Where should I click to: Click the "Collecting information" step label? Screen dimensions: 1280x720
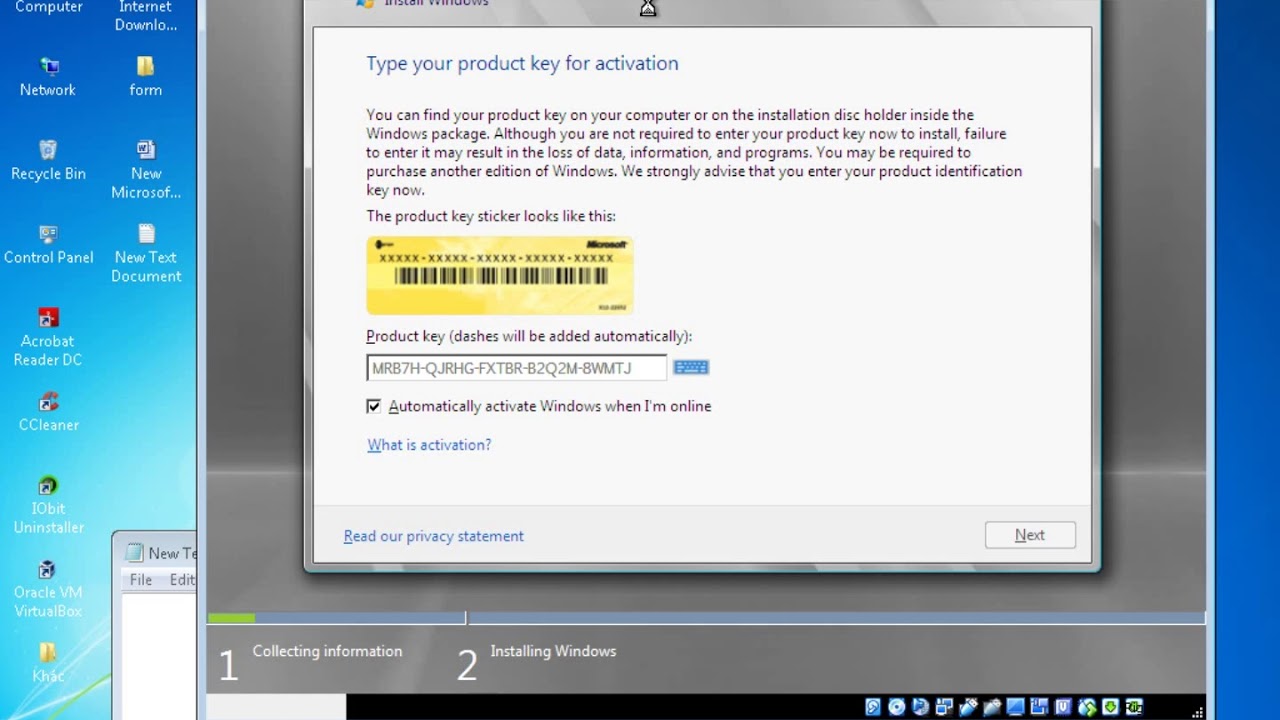327,651
